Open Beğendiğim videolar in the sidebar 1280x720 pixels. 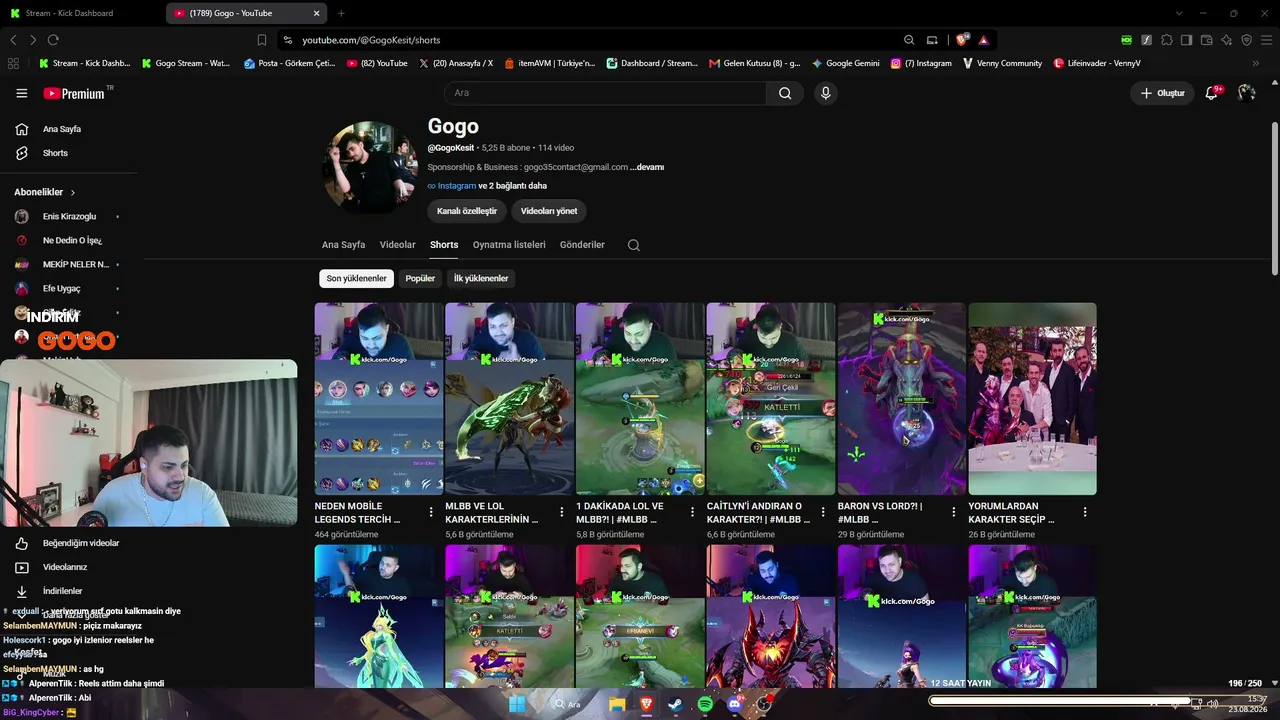pyautogui.click(x=80, y=543)
